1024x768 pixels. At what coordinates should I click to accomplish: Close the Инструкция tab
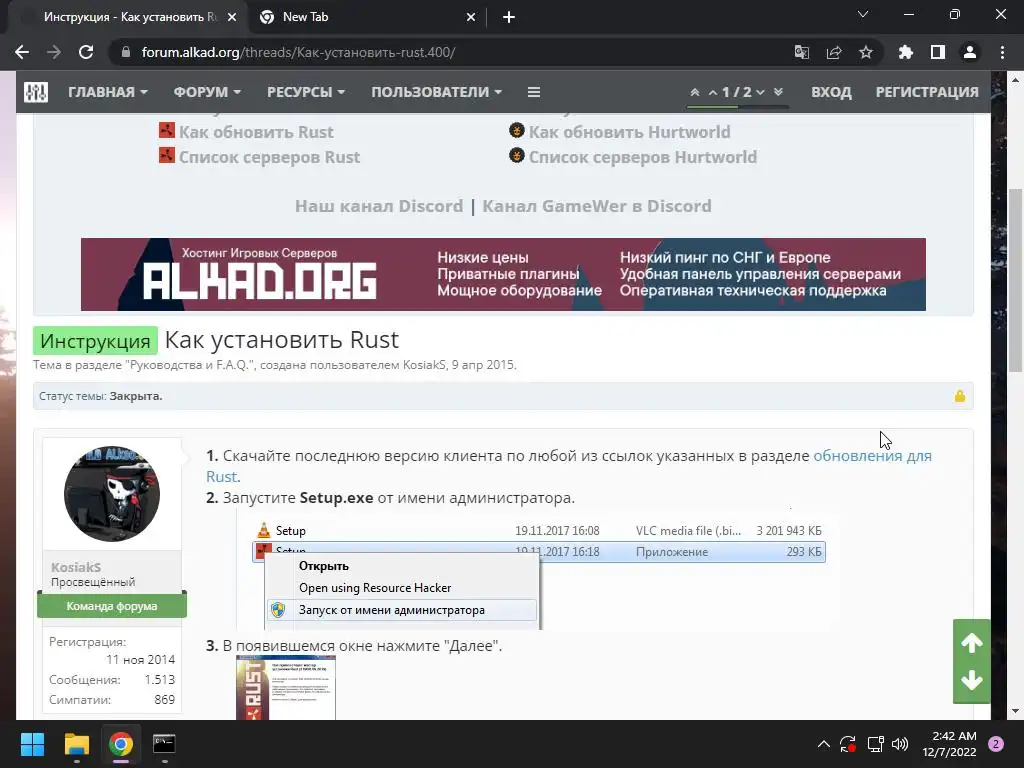tap(231, 17)
